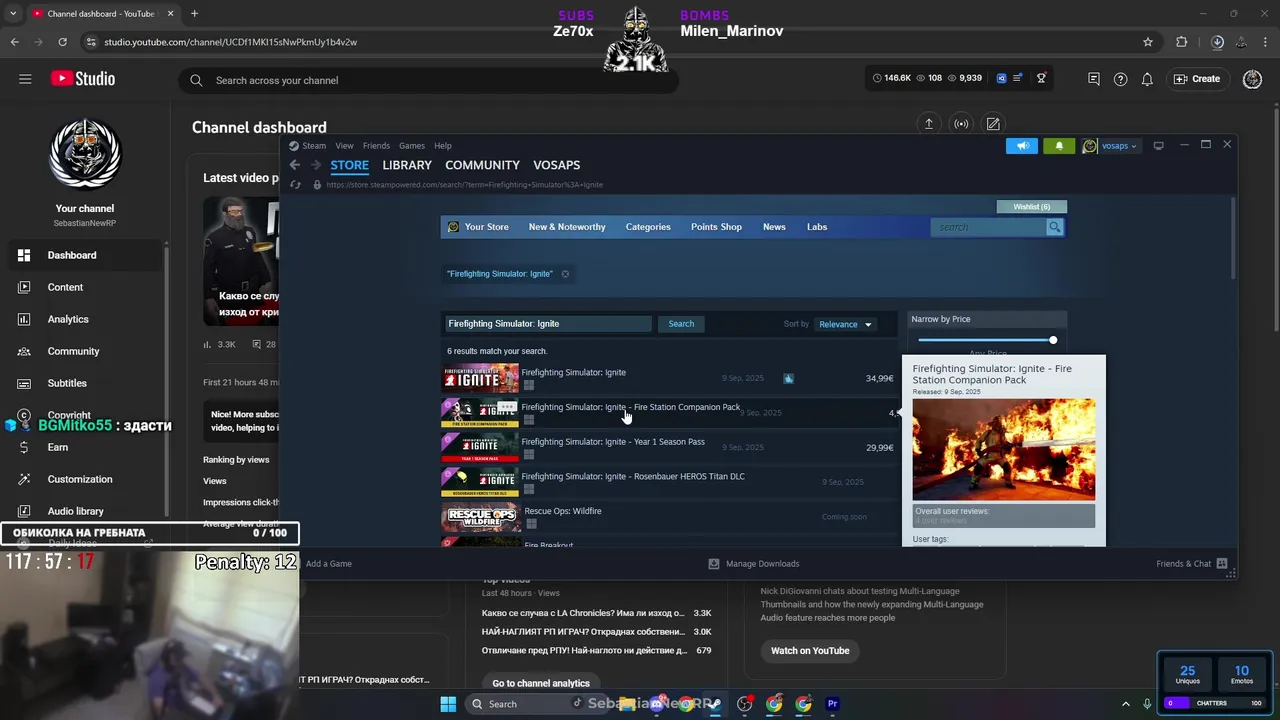Image resolution: width=1280 pixels, height=720 pixels.
Task: Open Year 1 Season Pass result
Action: (669, 448)
